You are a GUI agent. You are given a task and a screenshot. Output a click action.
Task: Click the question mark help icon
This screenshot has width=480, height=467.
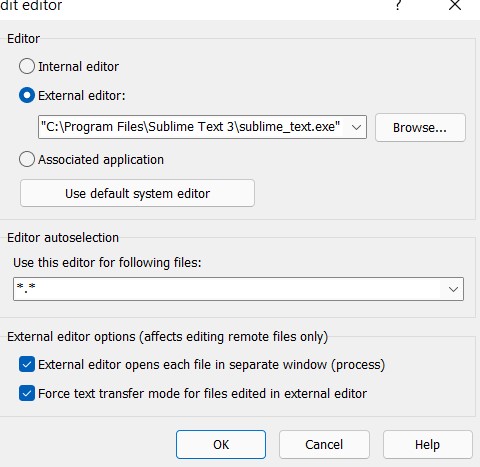coord(398,5)
